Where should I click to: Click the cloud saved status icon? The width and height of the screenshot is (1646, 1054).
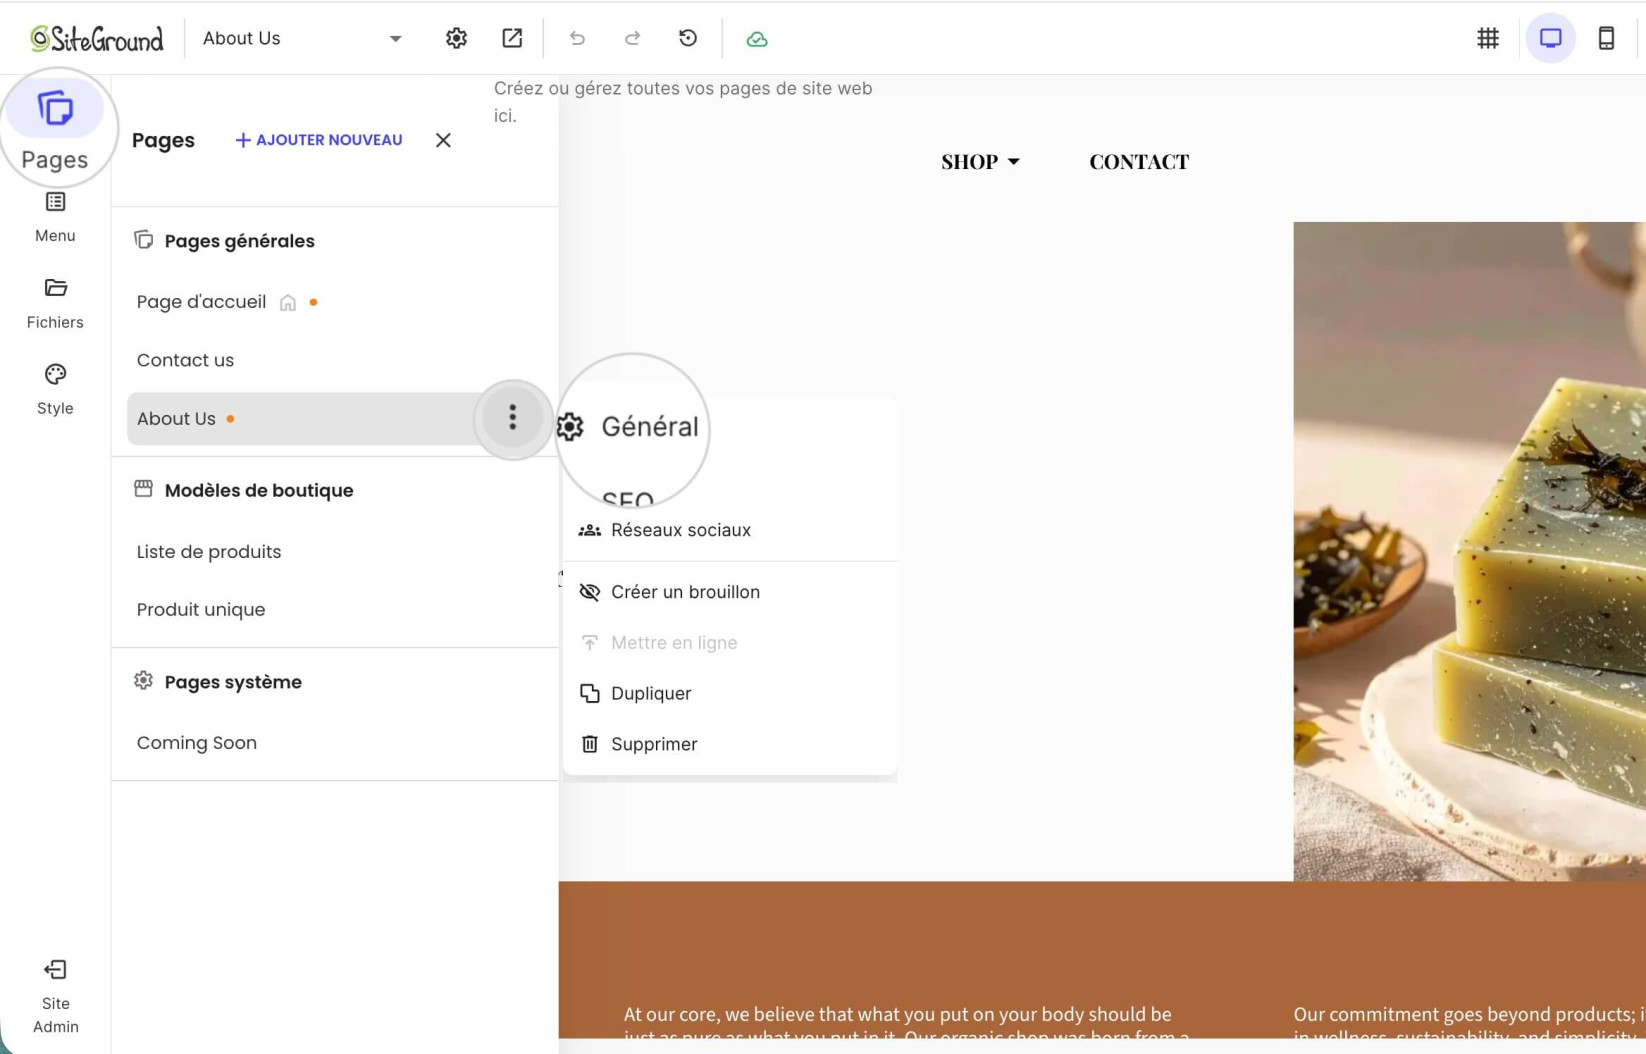pyautogui.click(x=757, y=39)
